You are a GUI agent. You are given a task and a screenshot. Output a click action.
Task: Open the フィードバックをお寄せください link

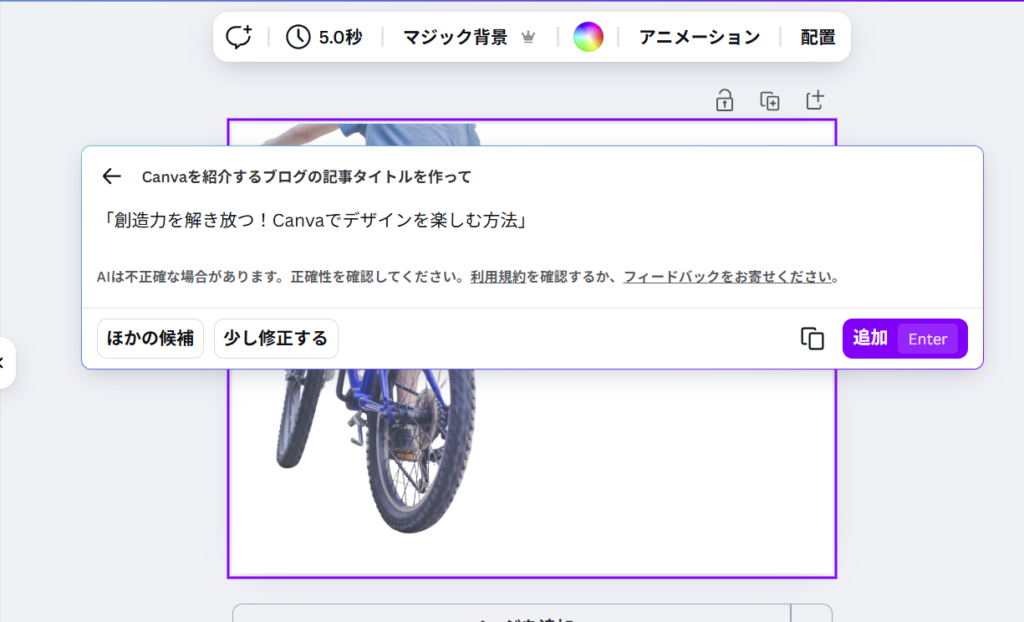coord(728,277)
